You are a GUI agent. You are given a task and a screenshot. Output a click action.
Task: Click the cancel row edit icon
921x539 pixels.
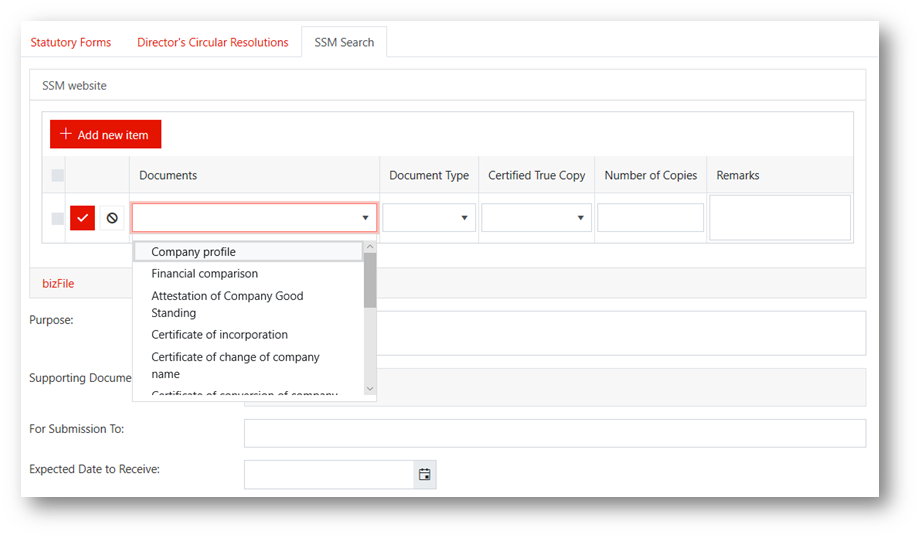coord(112,218)
